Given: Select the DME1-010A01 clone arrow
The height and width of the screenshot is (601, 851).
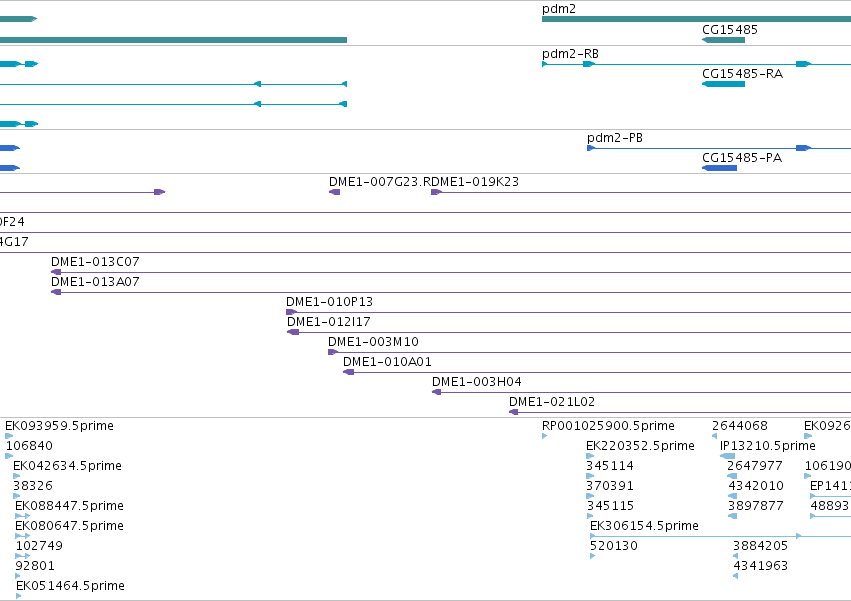Looking at the screenshot, I should point(348,372).
